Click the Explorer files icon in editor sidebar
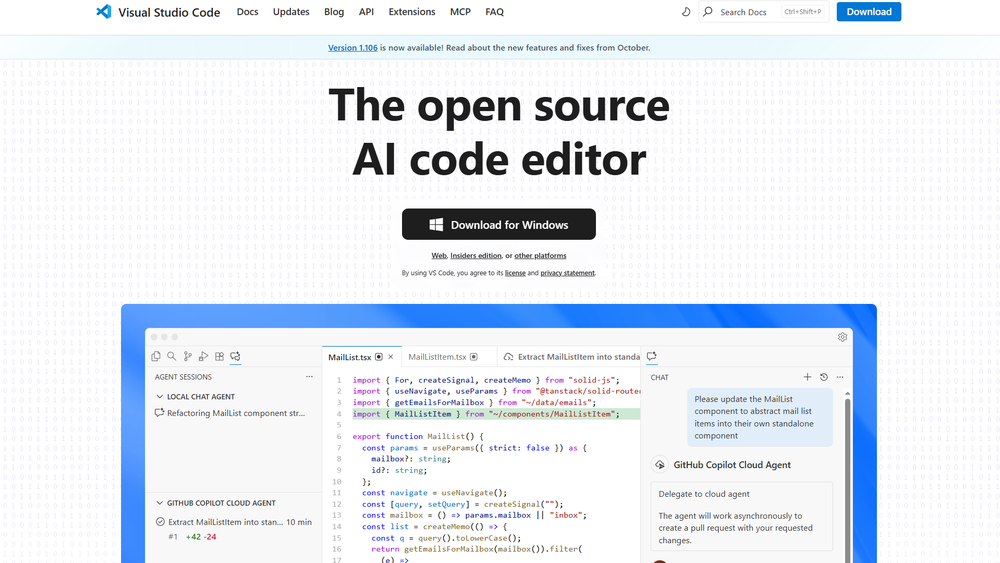The height and width of the screenshot is (563, 1000). (156, 356)
